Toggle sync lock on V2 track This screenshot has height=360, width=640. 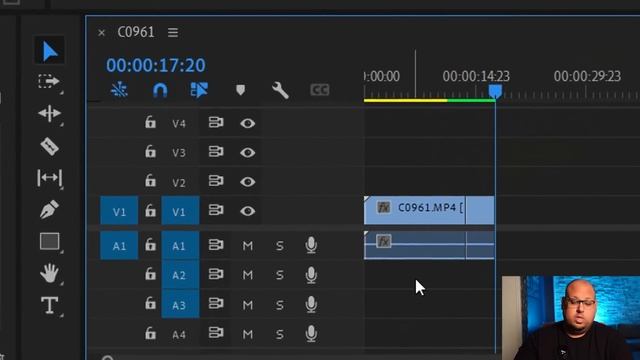(x=216, y=181)
